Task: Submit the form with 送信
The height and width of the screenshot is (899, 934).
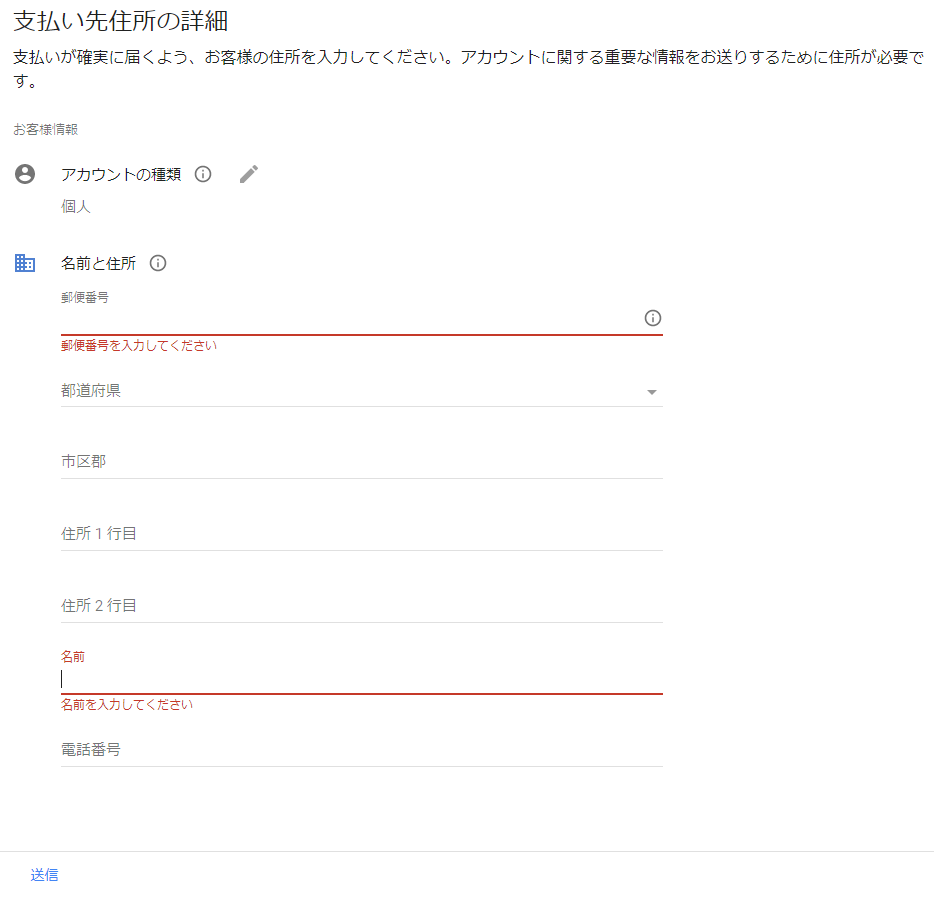Action: click(x=45, y=875)
